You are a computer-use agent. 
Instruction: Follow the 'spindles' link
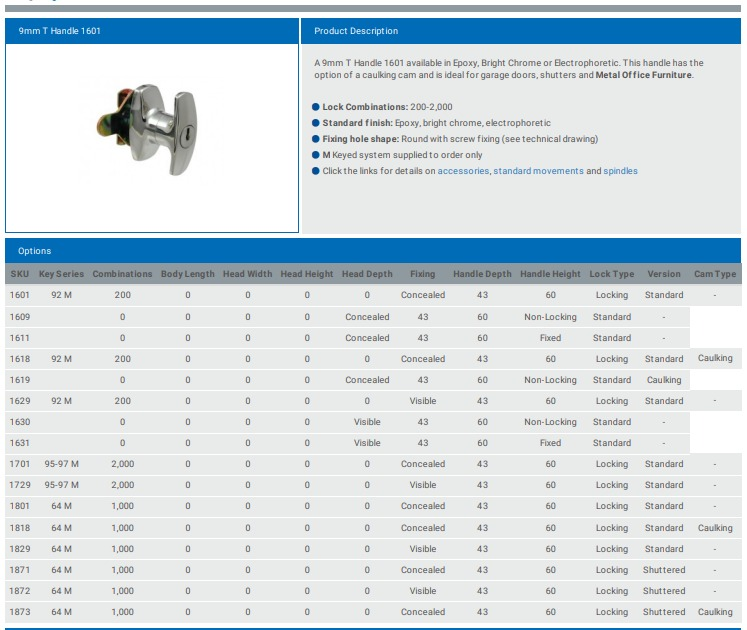pos(620,171)
